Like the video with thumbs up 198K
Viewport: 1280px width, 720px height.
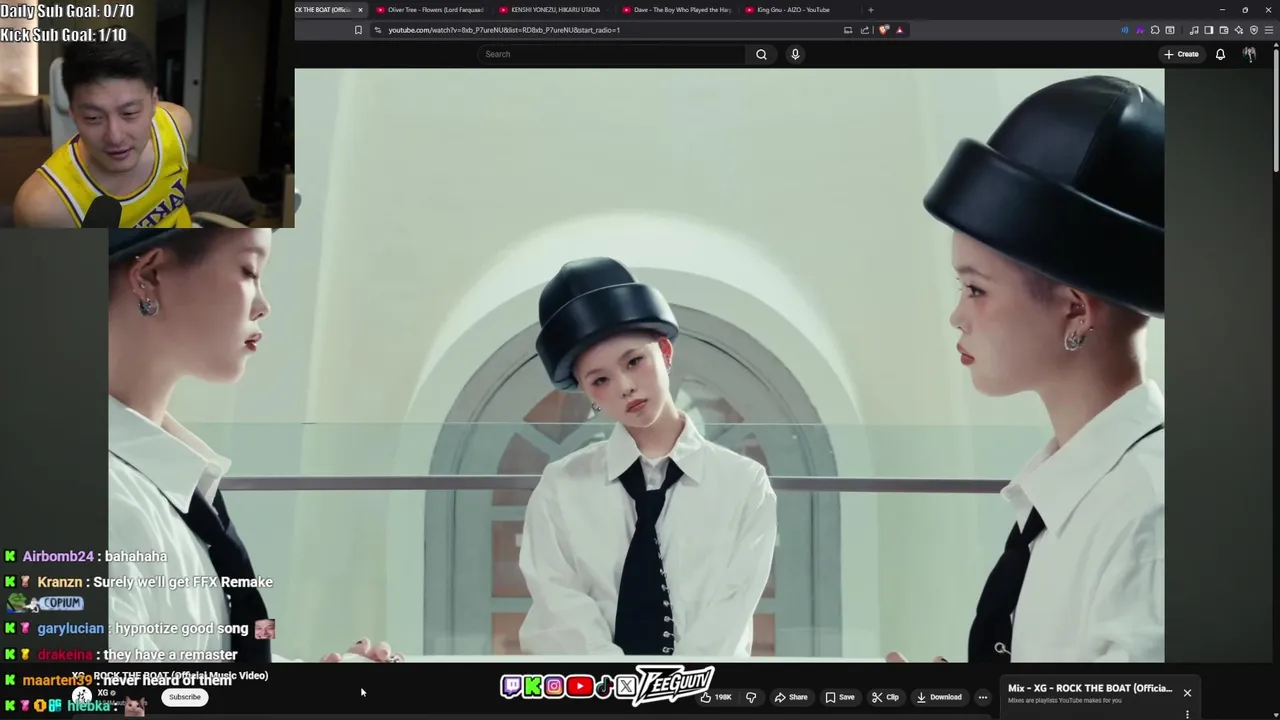click(x=716, y=697)
